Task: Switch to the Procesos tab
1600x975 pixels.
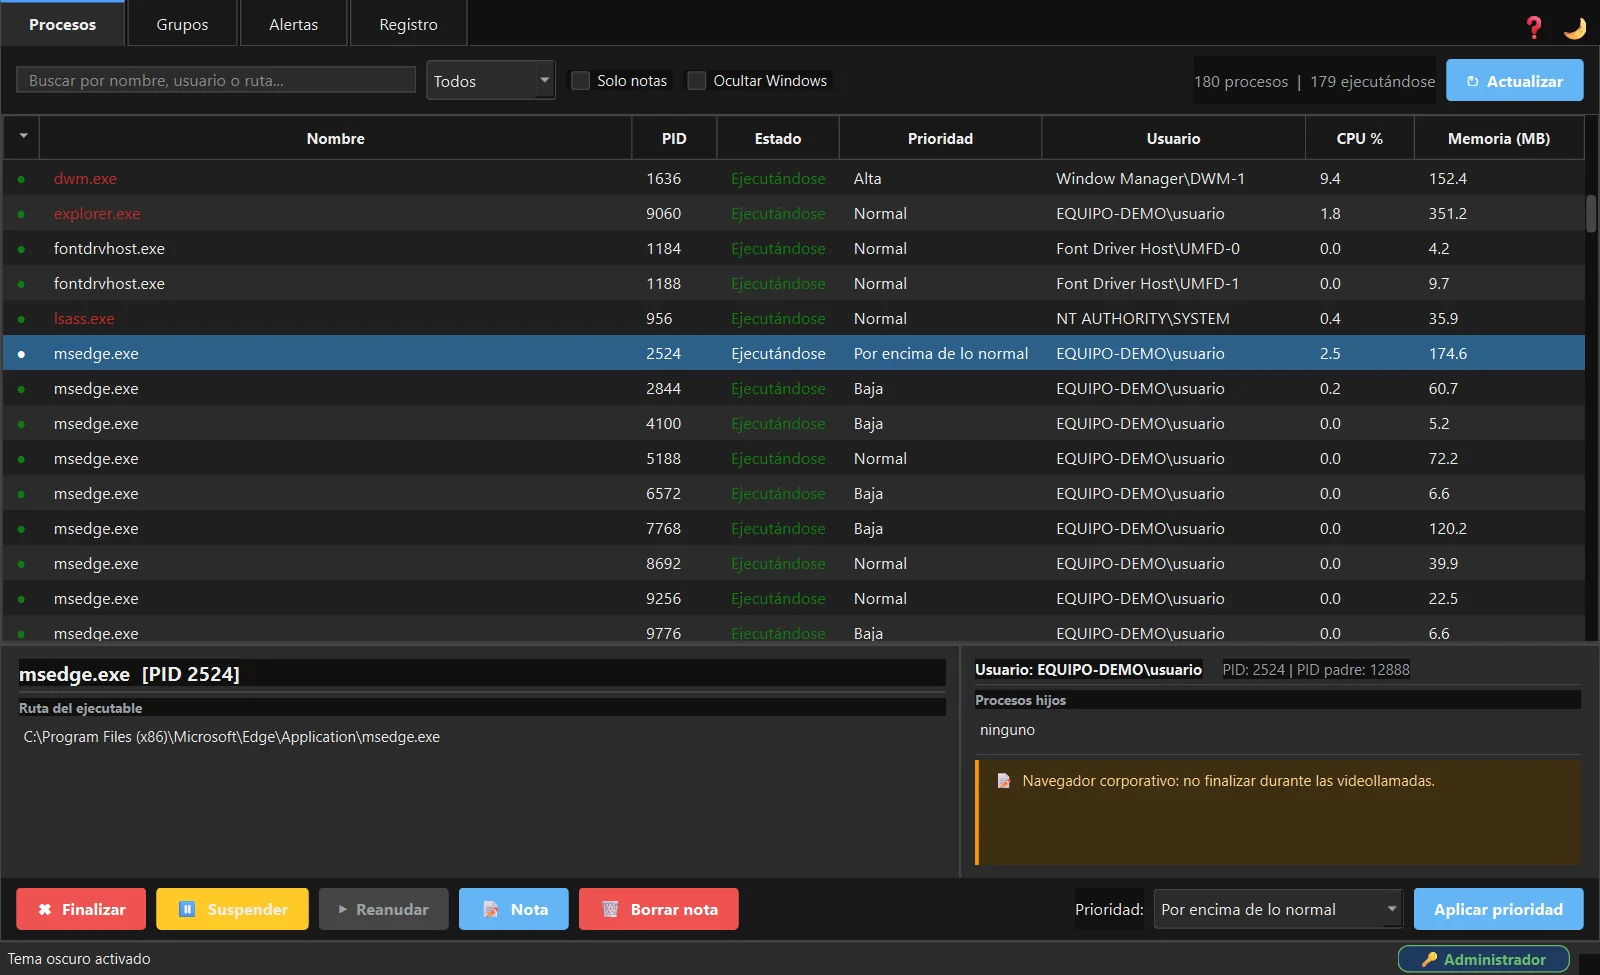Action: click(x=62, y=24)
